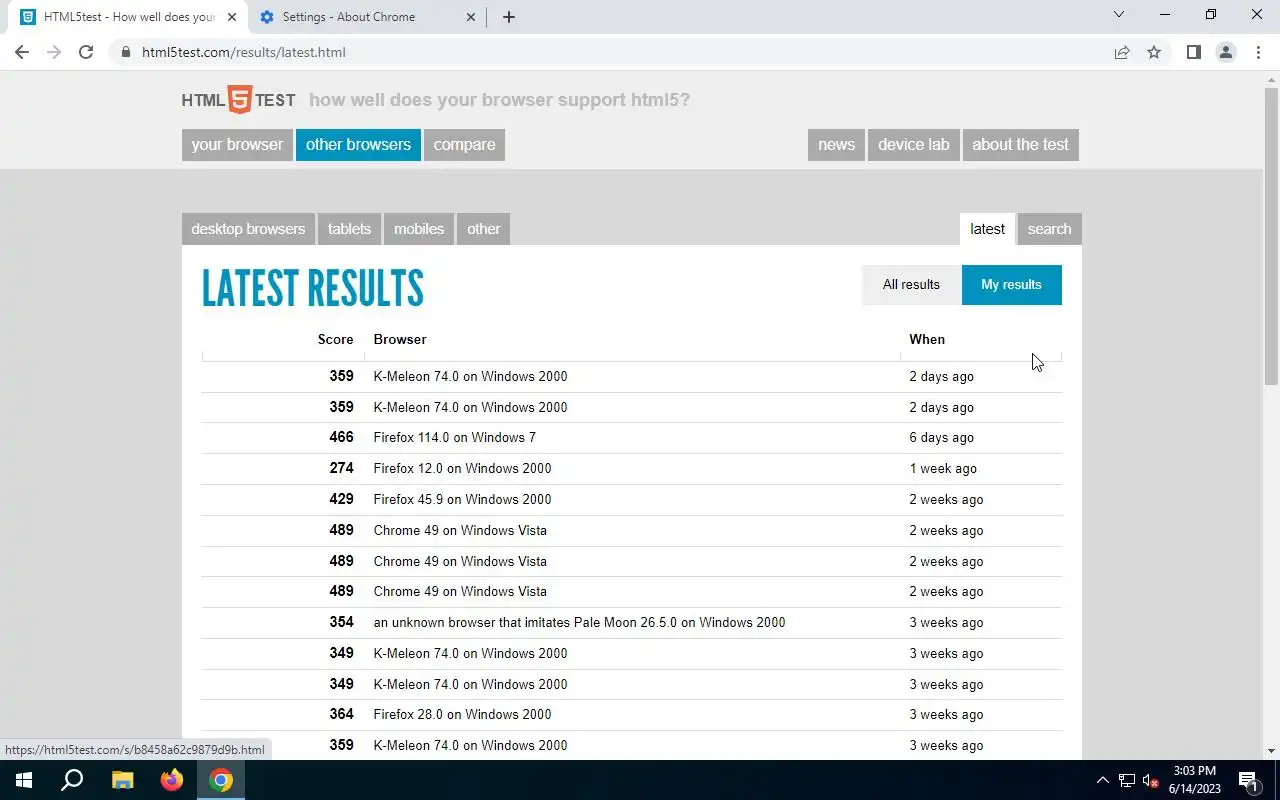The image size is (1280, 800).
Task: Open the Chrome three-dot menu
Action: click(1258, 52)
